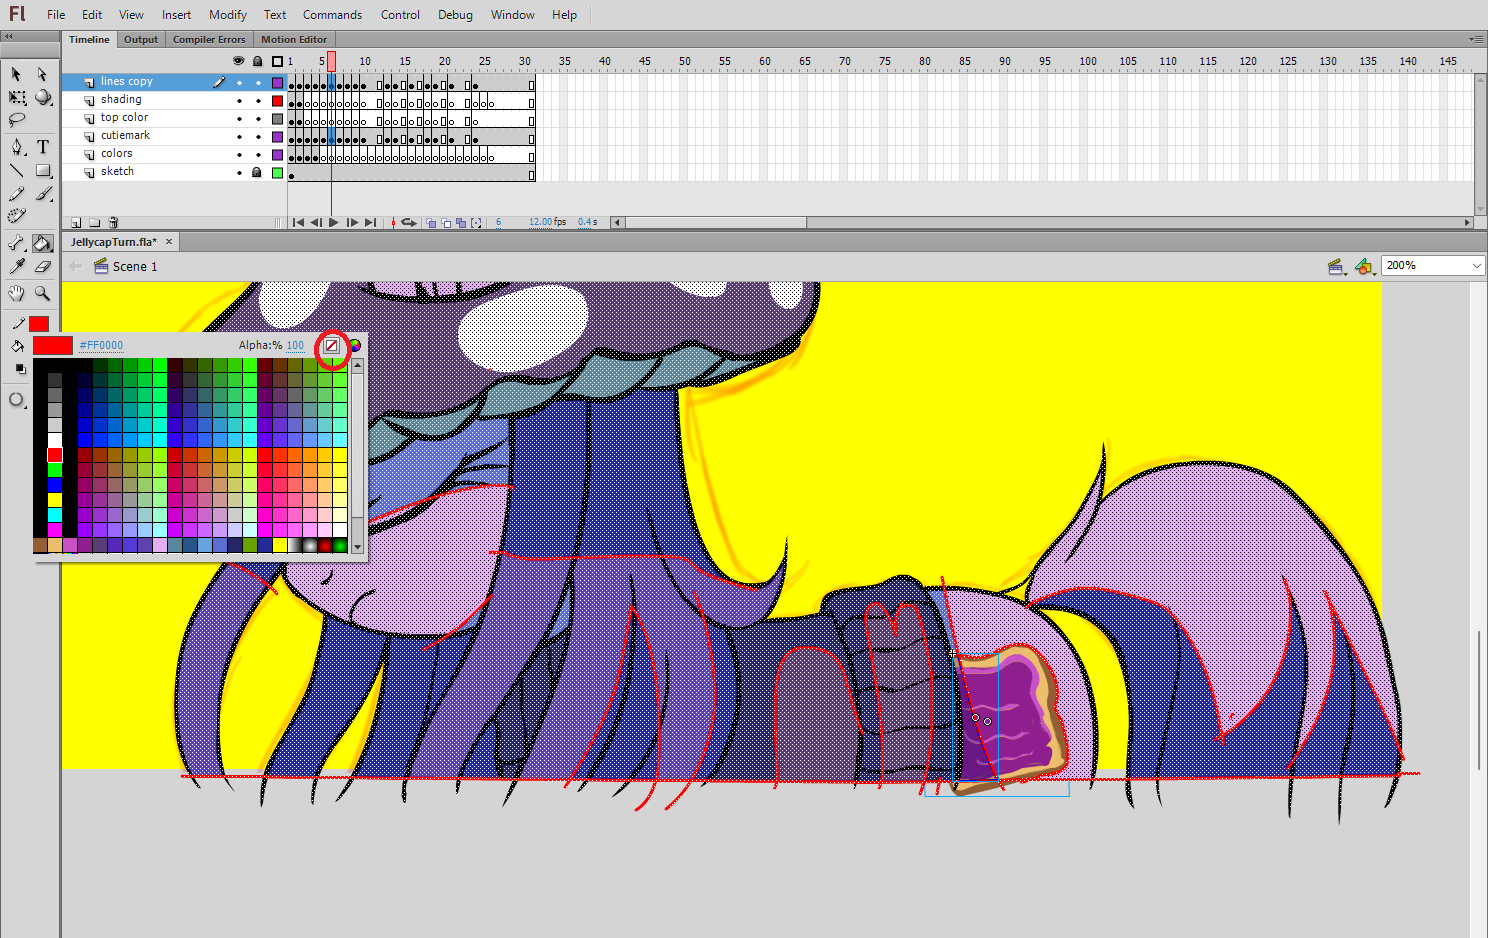This screenshot has height=938, width=1488.
Task: Switch to the Compiler Errors tab
Action: (209, 39)
